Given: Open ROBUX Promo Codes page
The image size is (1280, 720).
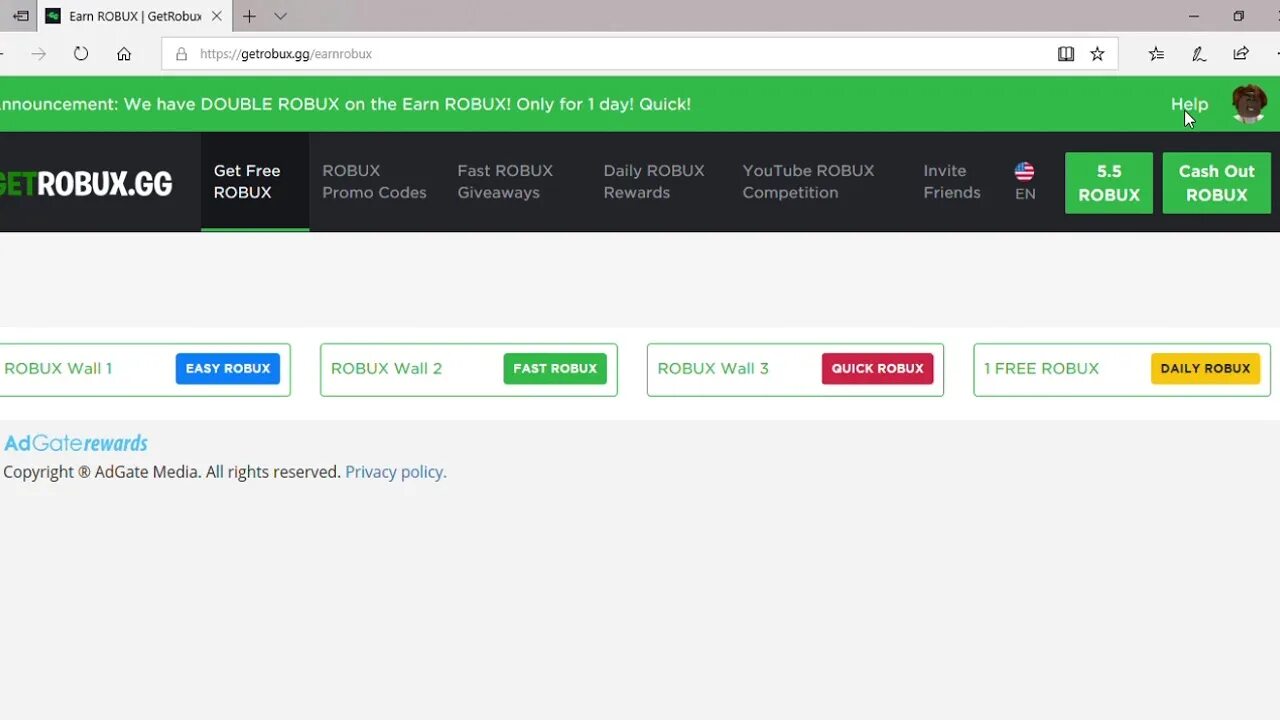Looking at the screenshot, I should 374,182.
